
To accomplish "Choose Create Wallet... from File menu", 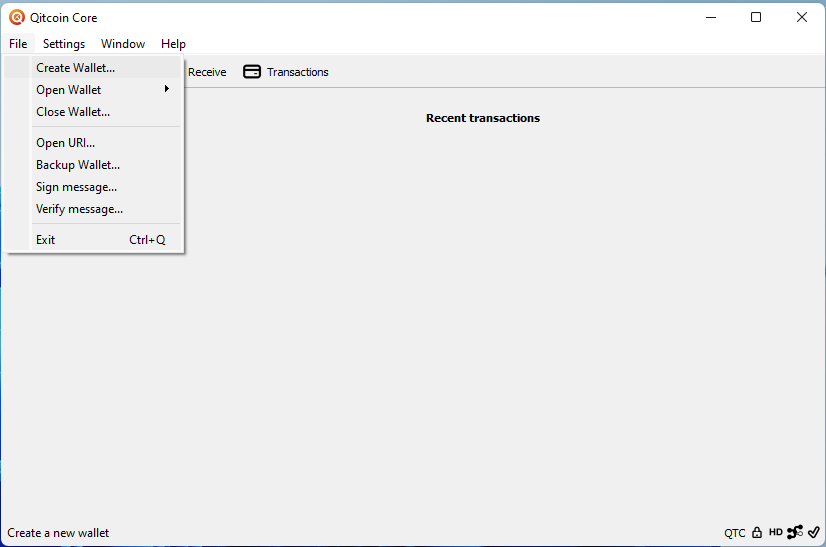I will (93, 67).
